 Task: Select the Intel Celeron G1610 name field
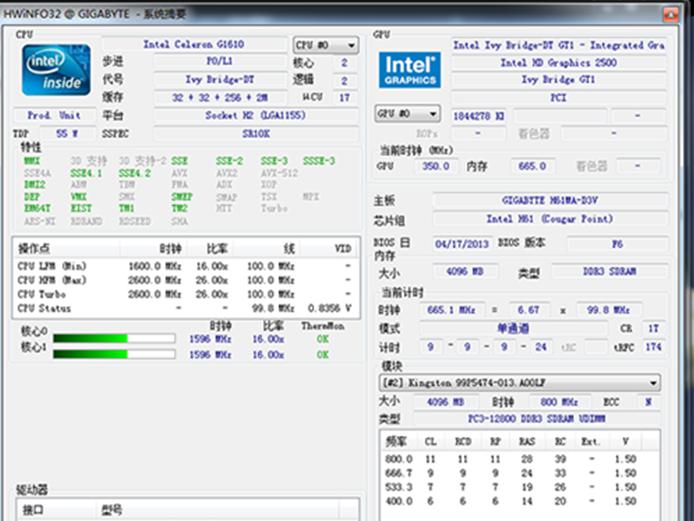click(x=194, y=44)
